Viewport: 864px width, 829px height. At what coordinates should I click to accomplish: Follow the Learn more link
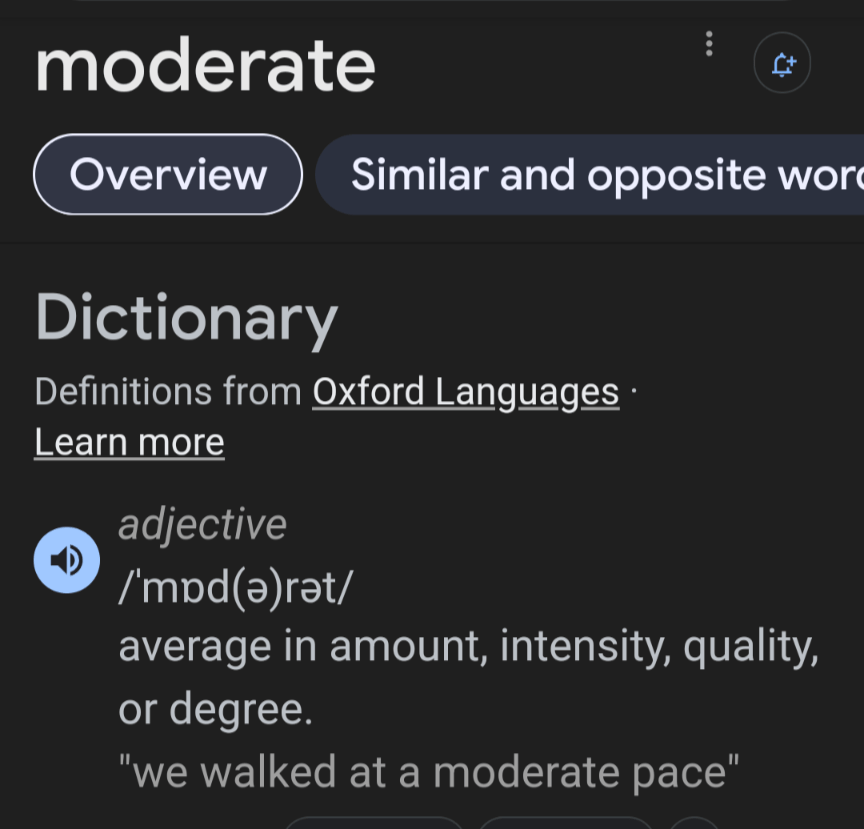[129, 442]
